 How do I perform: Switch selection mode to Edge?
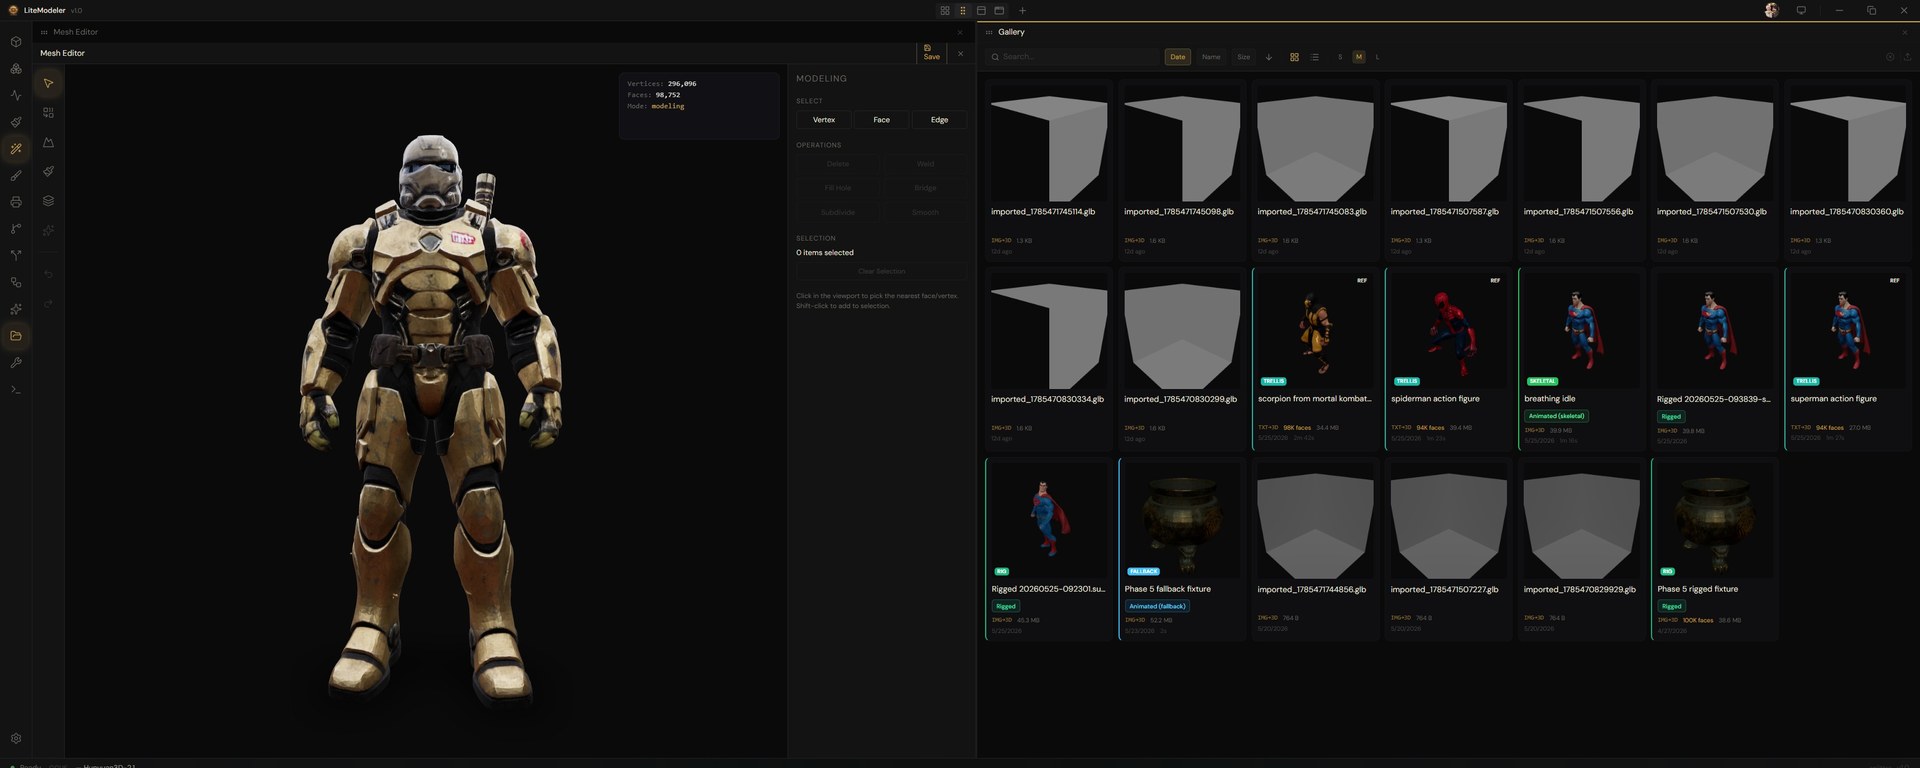click(939, 120)
